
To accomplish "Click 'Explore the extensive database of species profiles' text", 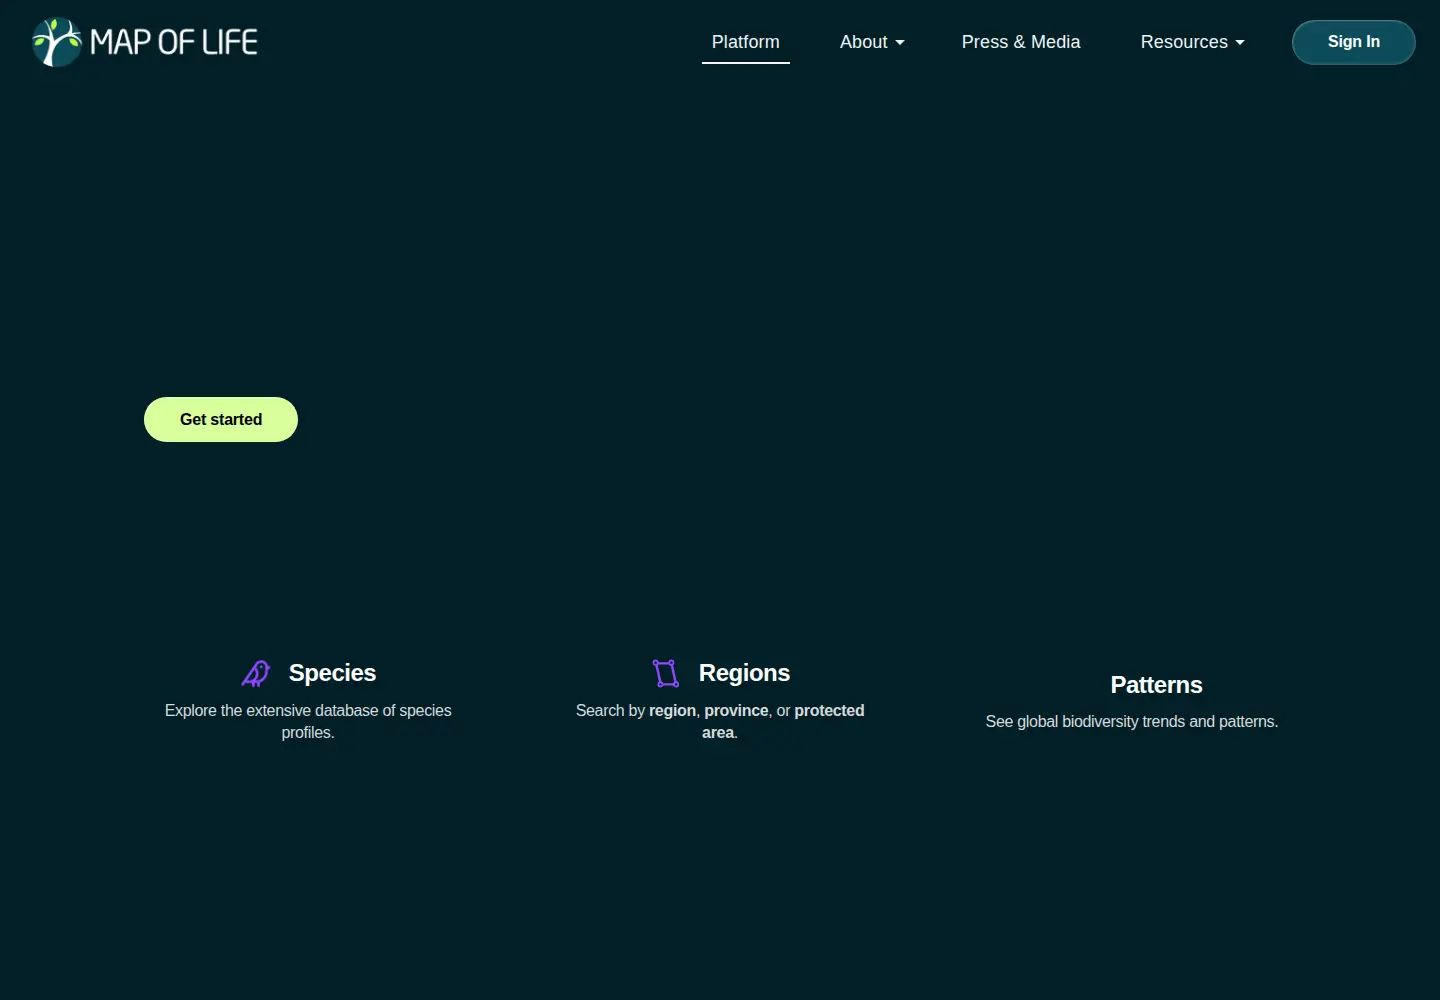I will (x=308, y=721).
